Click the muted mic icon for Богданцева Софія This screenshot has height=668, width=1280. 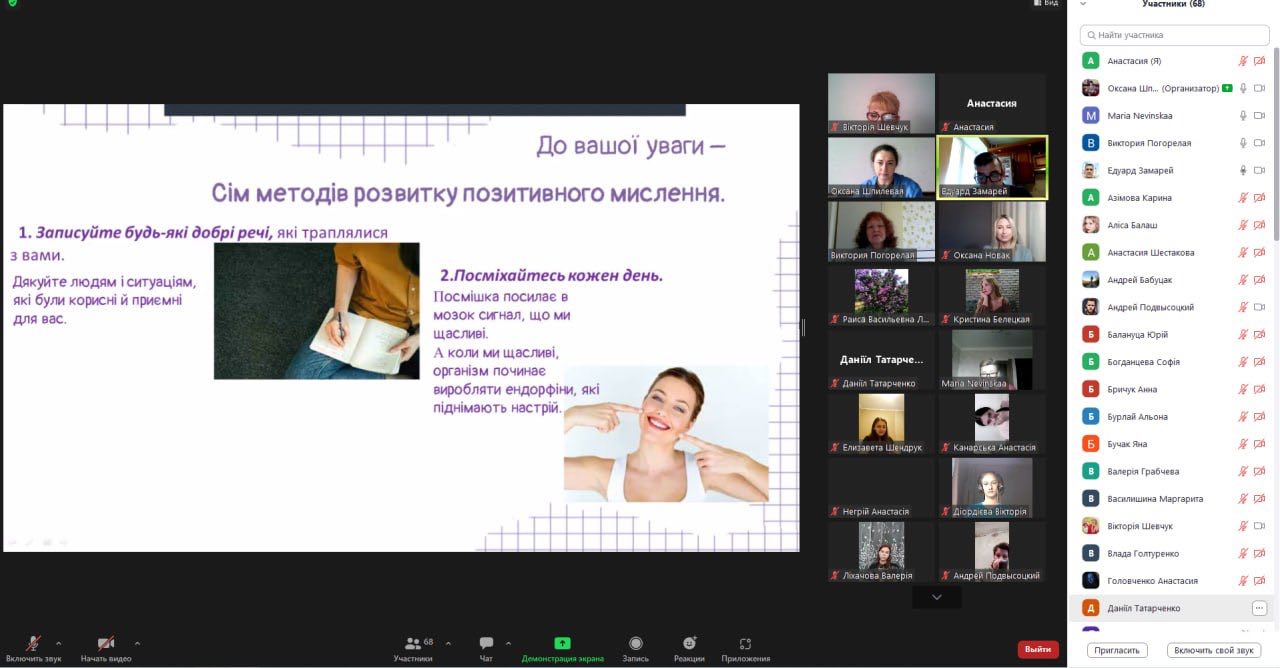click(1244, 362)
